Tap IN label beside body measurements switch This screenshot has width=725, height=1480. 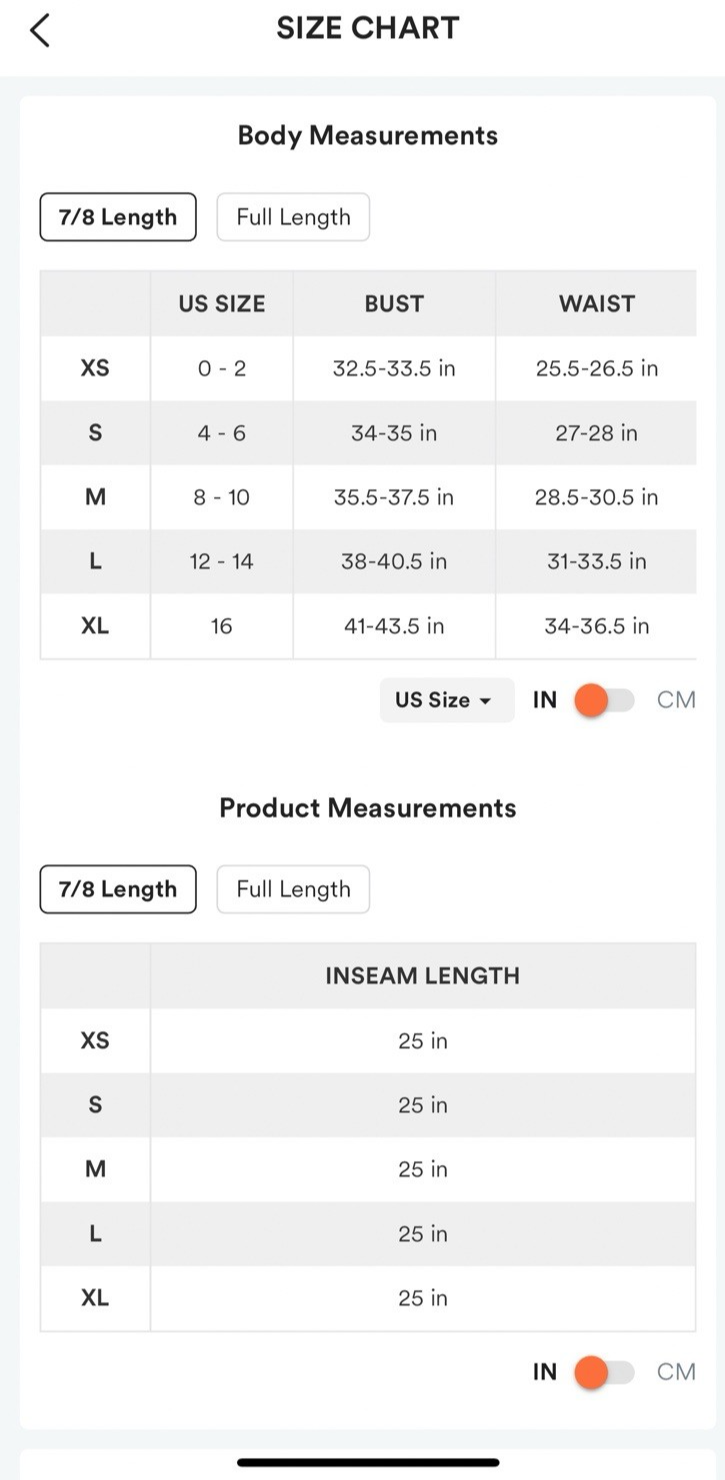(545, 700)
